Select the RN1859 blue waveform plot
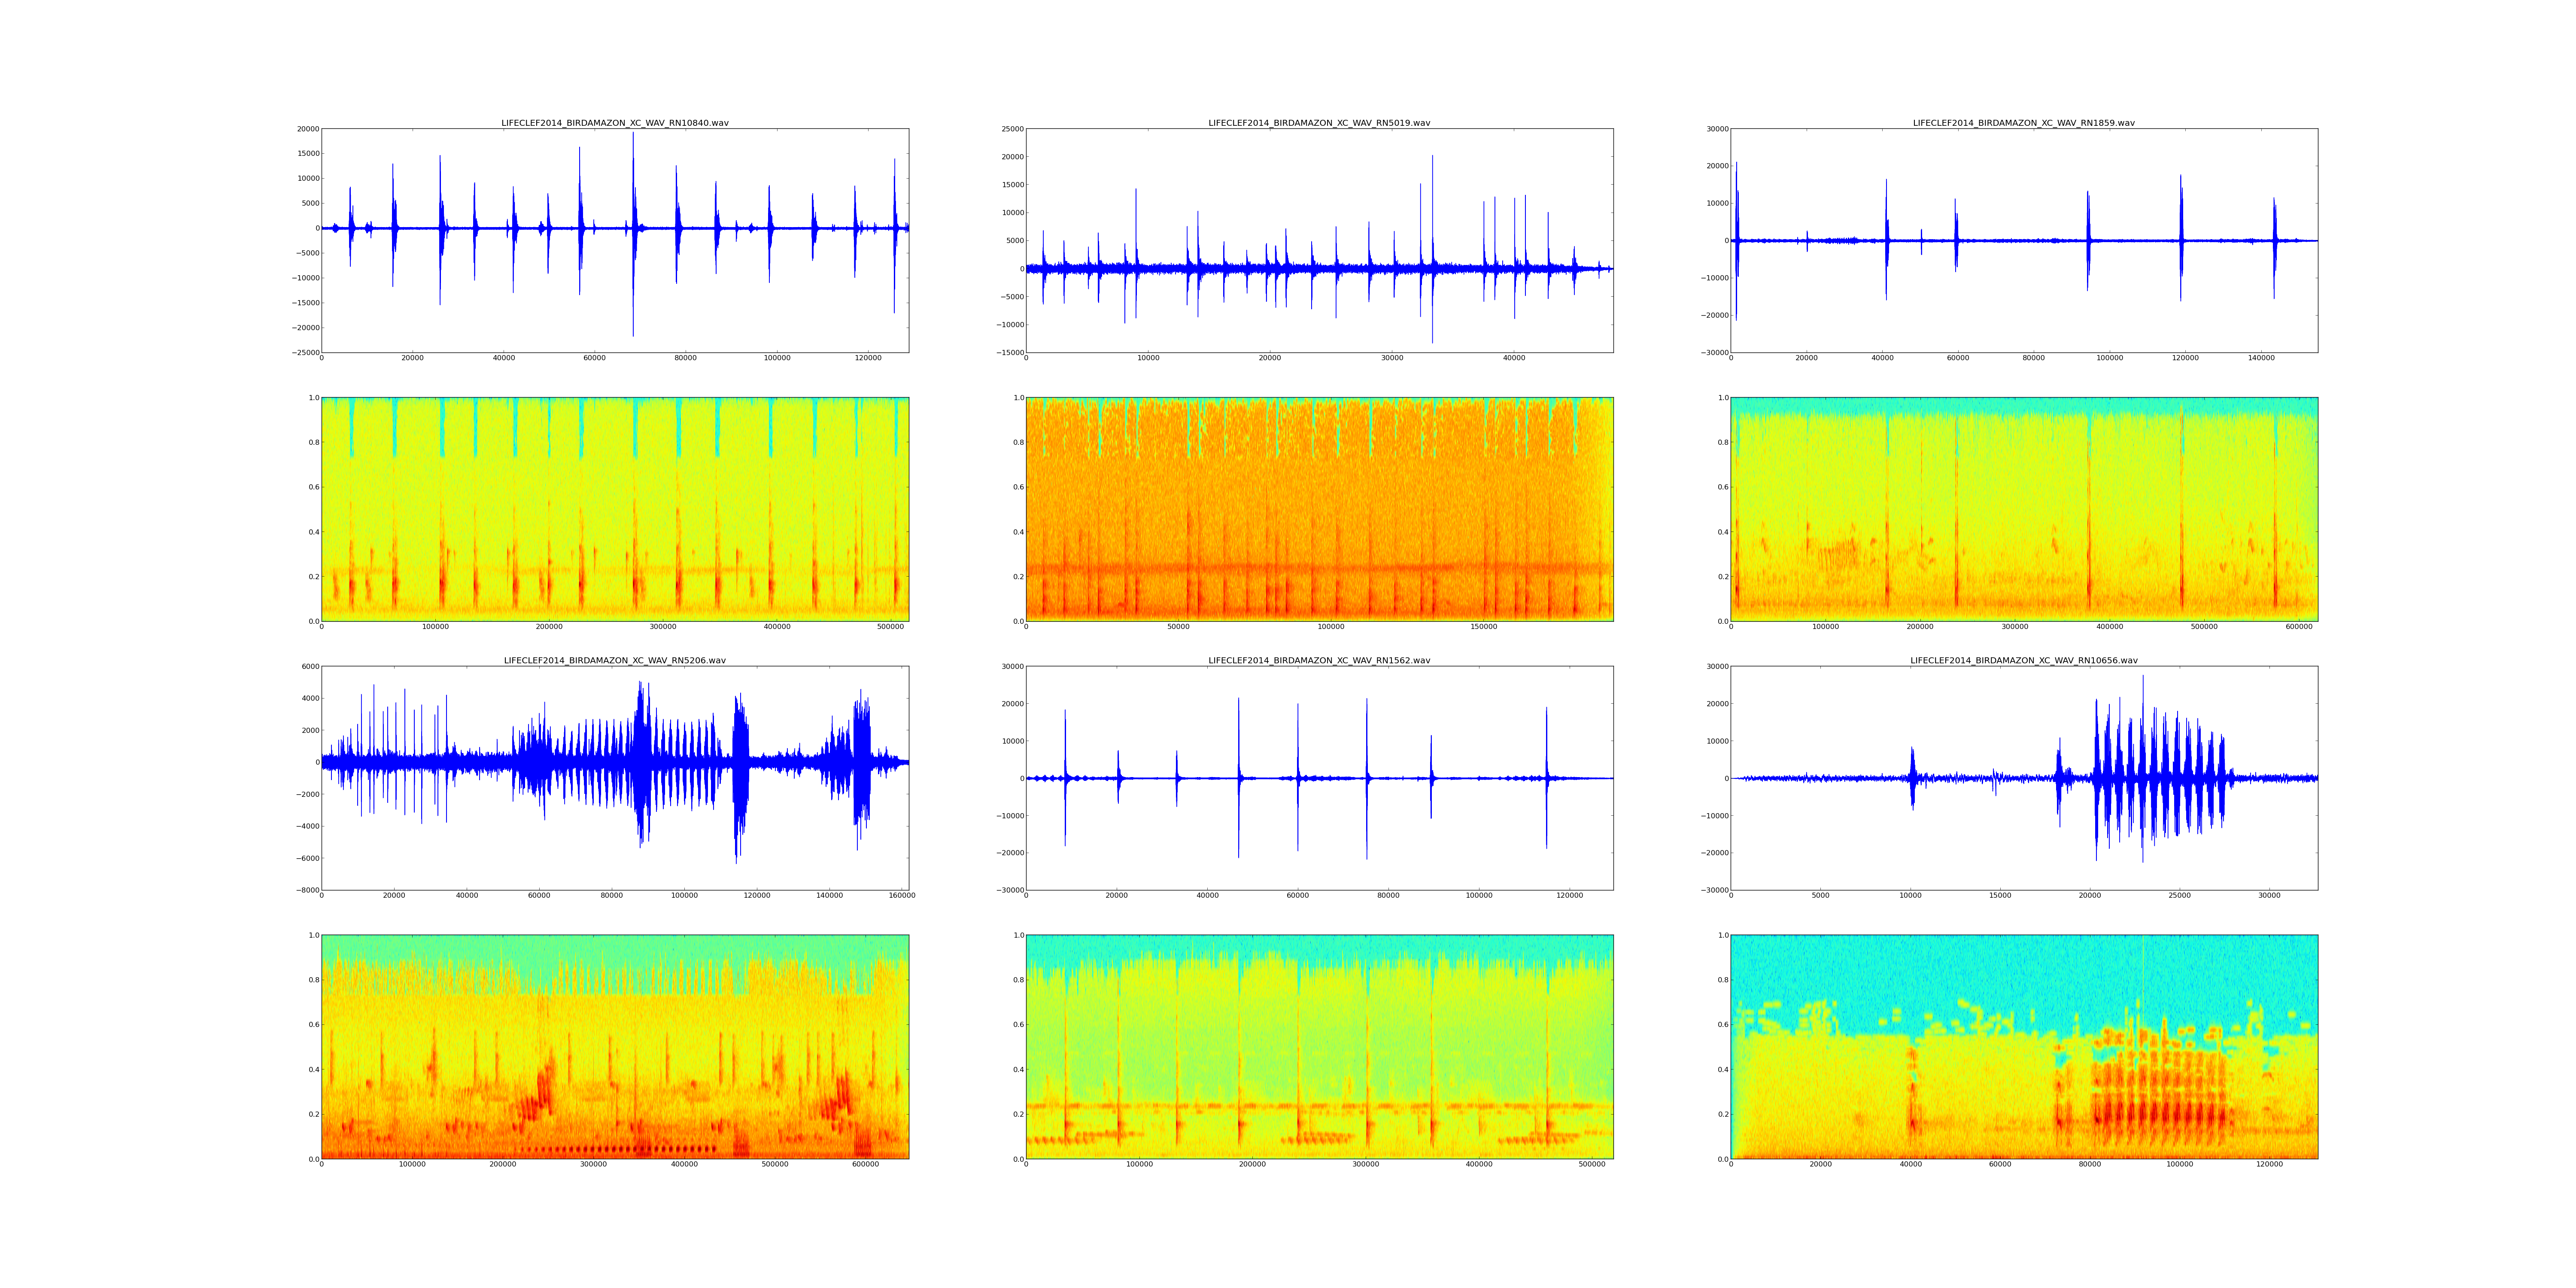 pos(2023,240)
